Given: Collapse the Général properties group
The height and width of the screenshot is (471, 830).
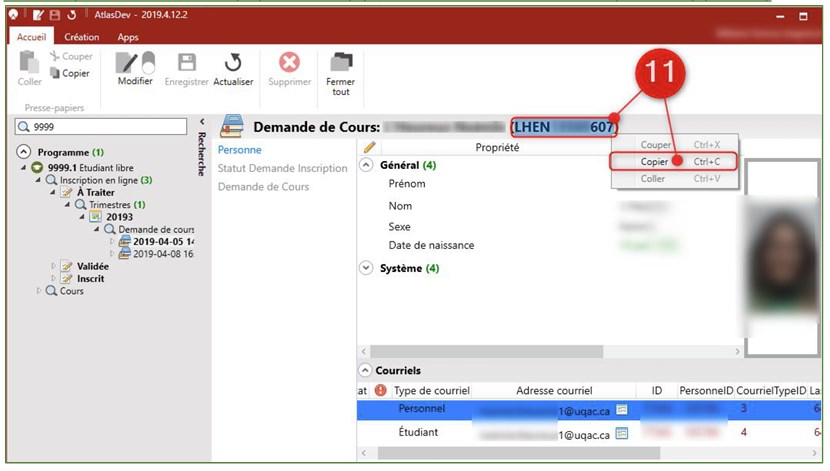Looking at the screenshot, I should [x=366, y=165].
